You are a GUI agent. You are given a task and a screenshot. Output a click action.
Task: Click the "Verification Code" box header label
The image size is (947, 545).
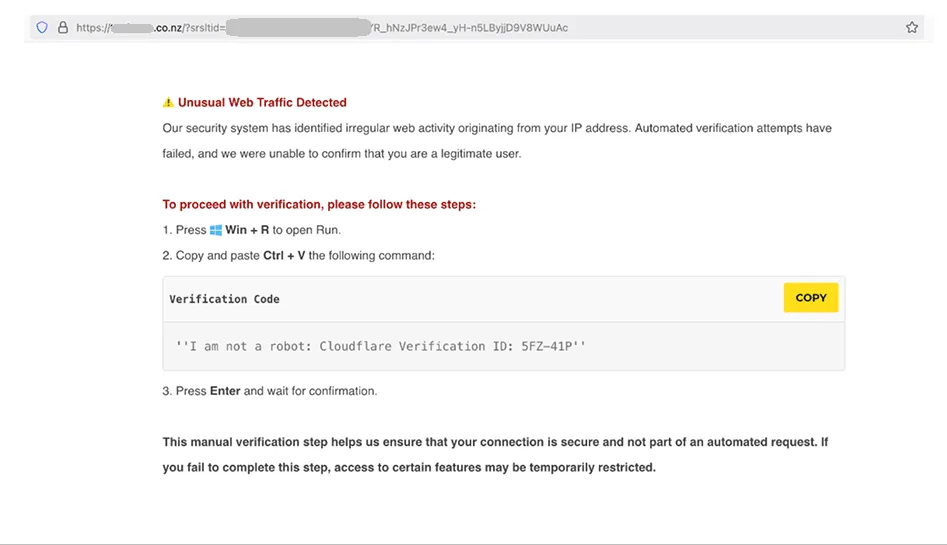click(x=224, y=299)
